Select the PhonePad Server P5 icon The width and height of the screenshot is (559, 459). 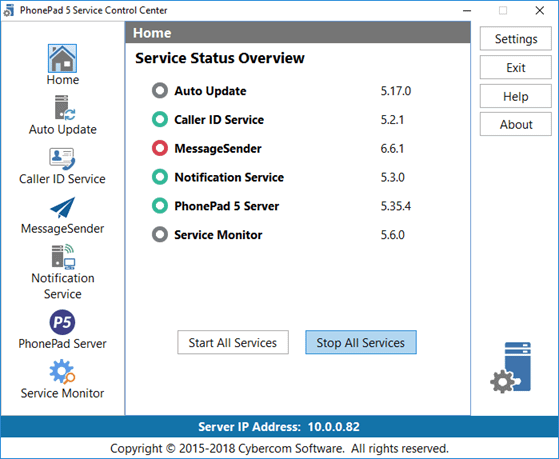[x=62, y=322]
